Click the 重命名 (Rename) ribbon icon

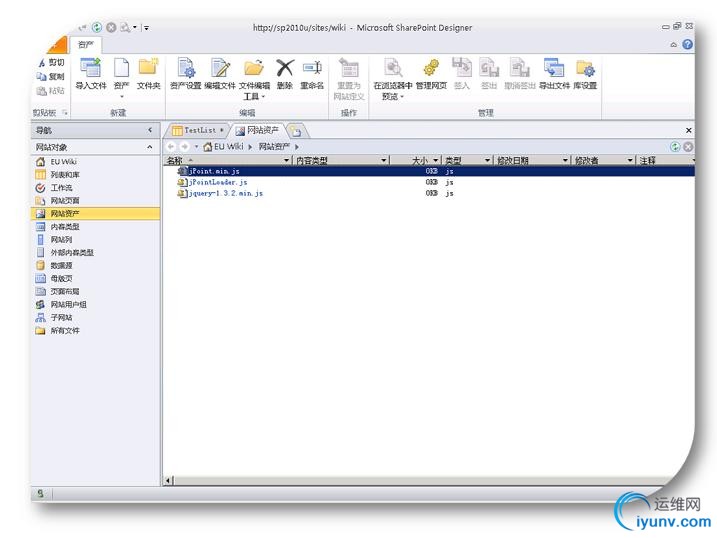point(312,73)
